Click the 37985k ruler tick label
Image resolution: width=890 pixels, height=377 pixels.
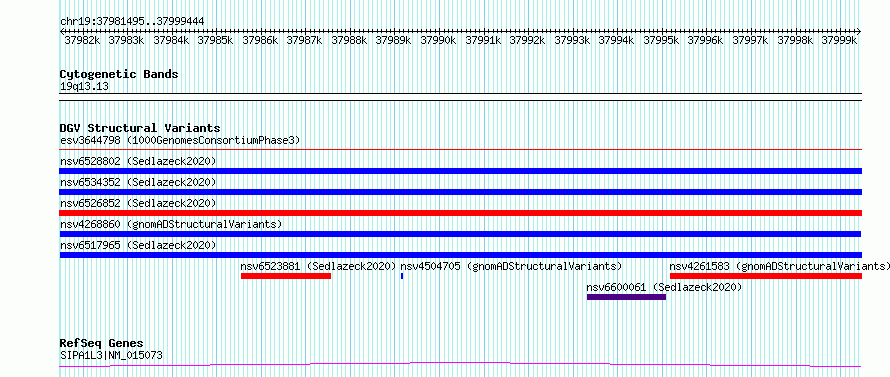(x=216, y=40)
